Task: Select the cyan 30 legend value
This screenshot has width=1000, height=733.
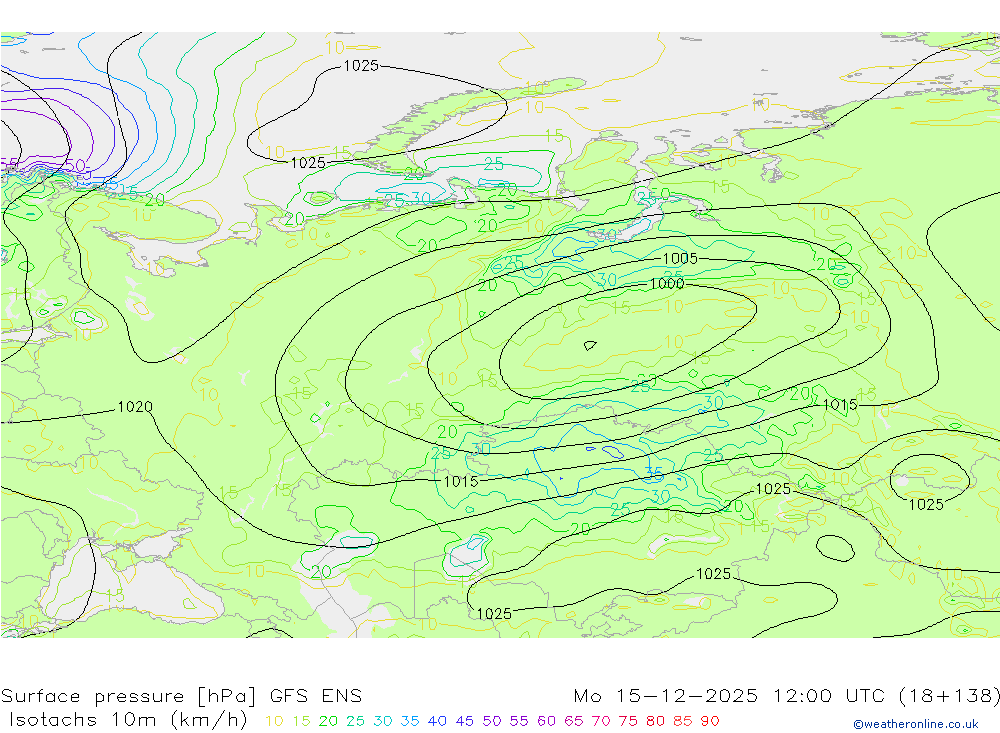Action: tap(383, 722)
